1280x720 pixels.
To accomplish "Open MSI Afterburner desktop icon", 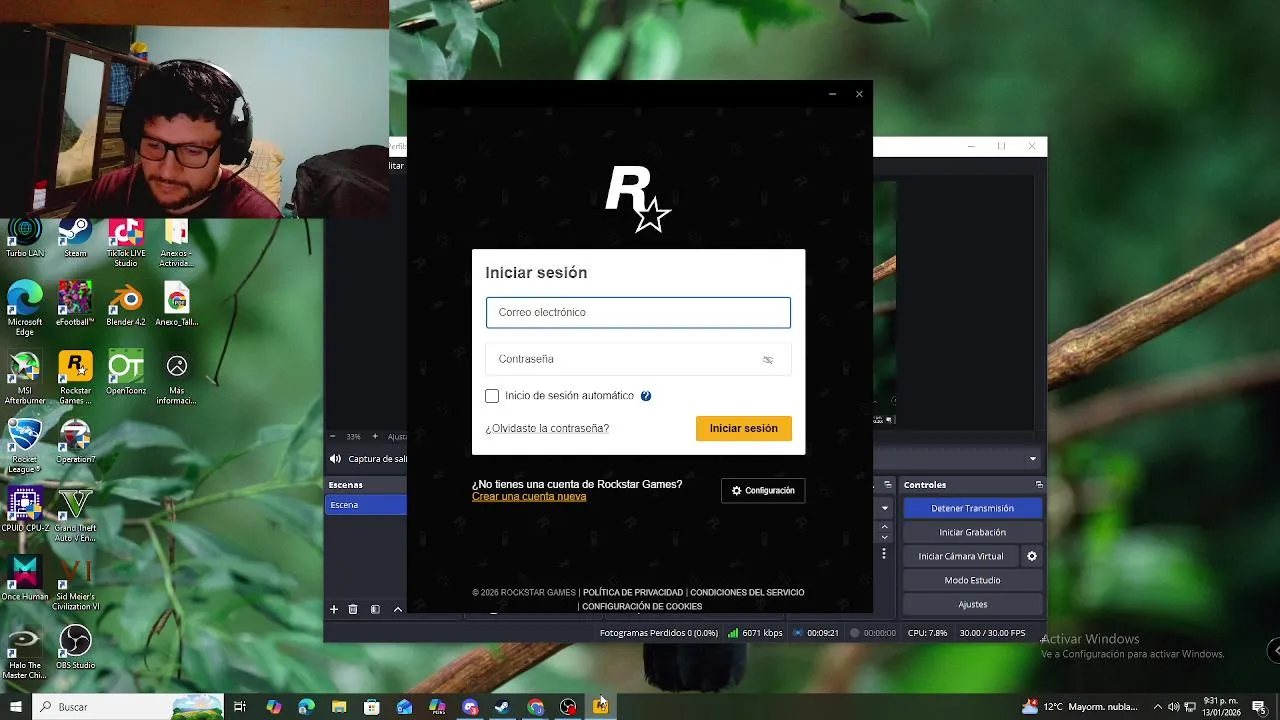I will (x=25, y=378).
